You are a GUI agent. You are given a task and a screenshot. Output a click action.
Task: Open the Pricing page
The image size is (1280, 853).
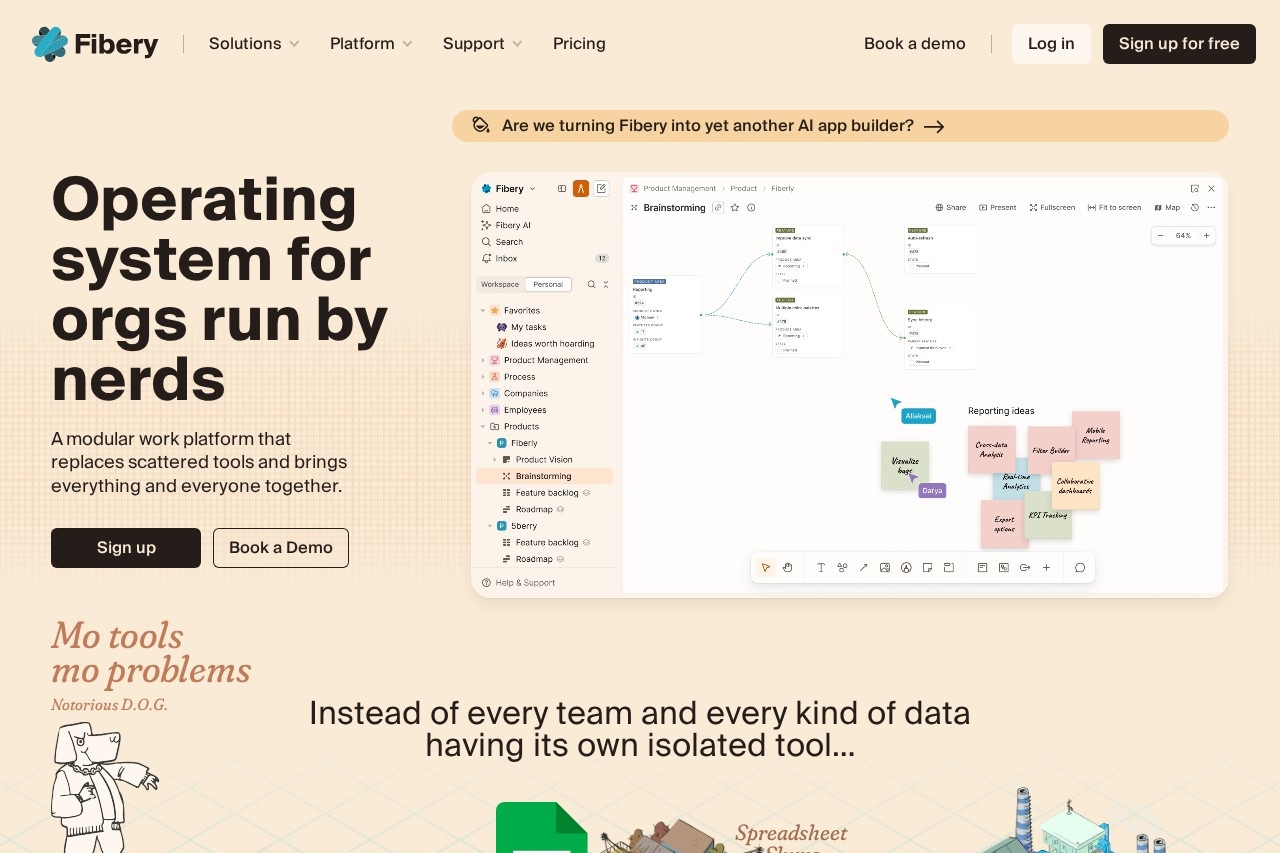pos(579,44)
